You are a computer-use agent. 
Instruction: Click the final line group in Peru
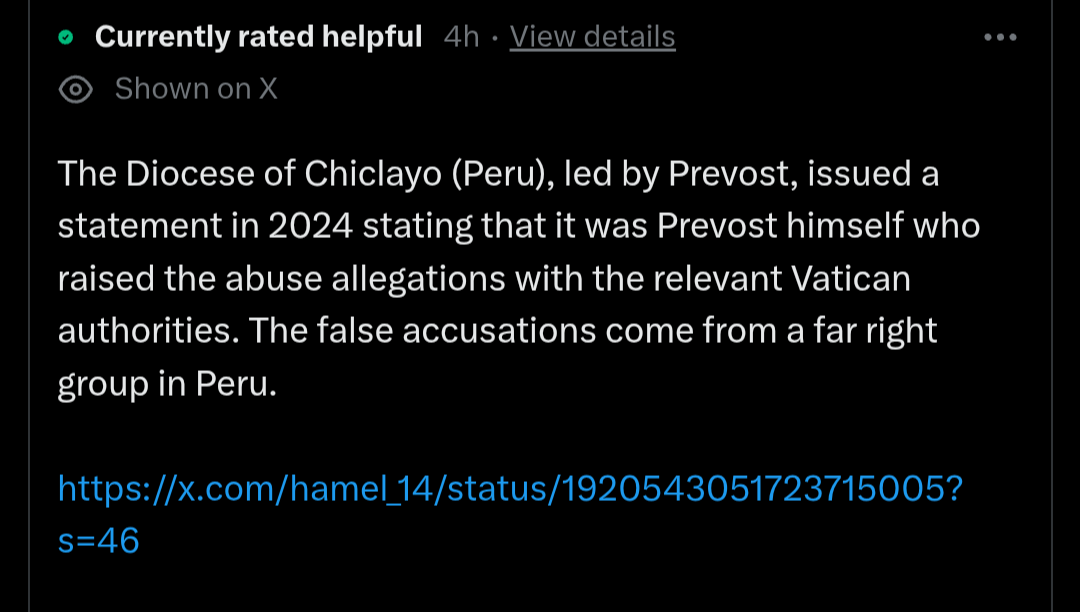(167, 384)
